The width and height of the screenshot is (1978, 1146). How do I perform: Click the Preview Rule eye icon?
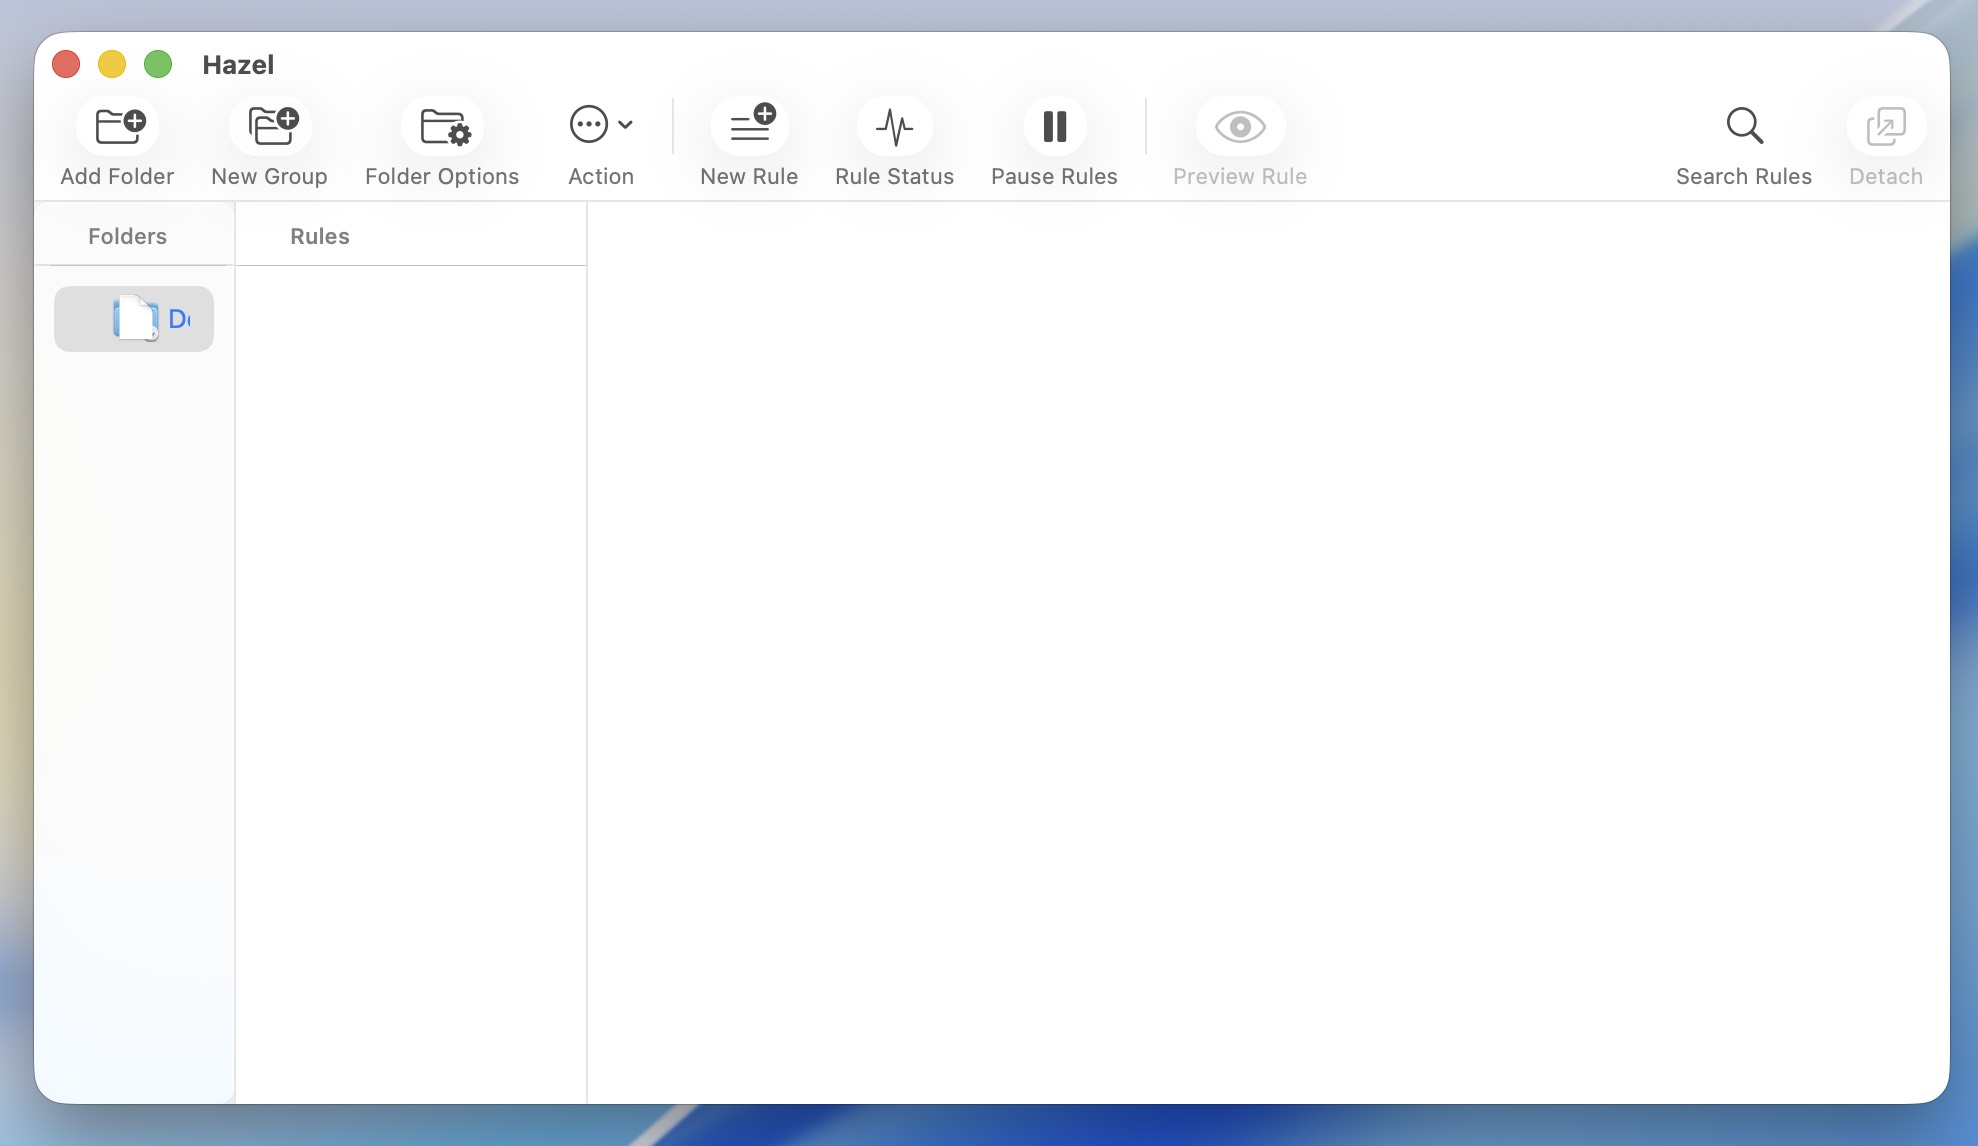1240,126
